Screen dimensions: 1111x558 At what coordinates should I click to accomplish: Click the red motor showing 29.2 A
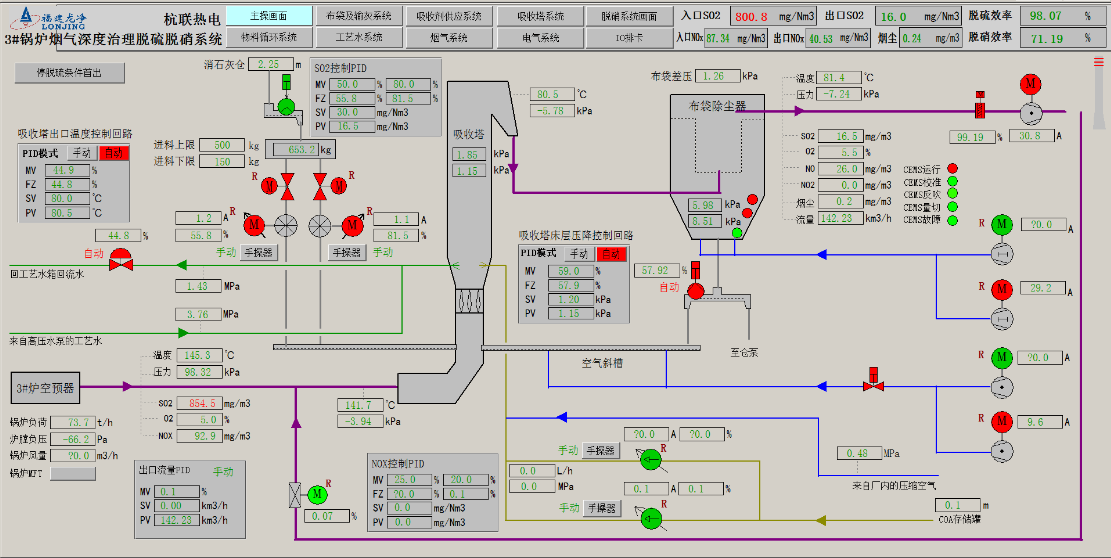(x=1001, y=290)
